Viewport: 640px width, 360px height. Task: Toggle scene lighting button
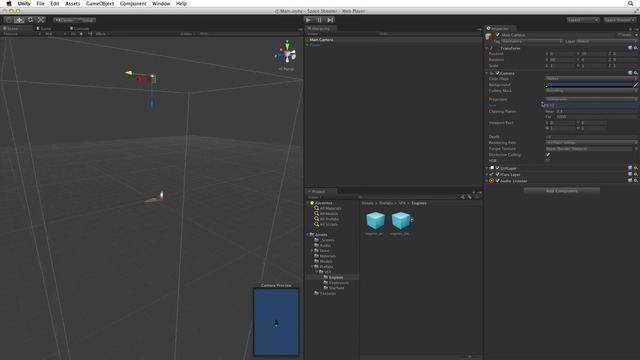(x=81, y=34)
